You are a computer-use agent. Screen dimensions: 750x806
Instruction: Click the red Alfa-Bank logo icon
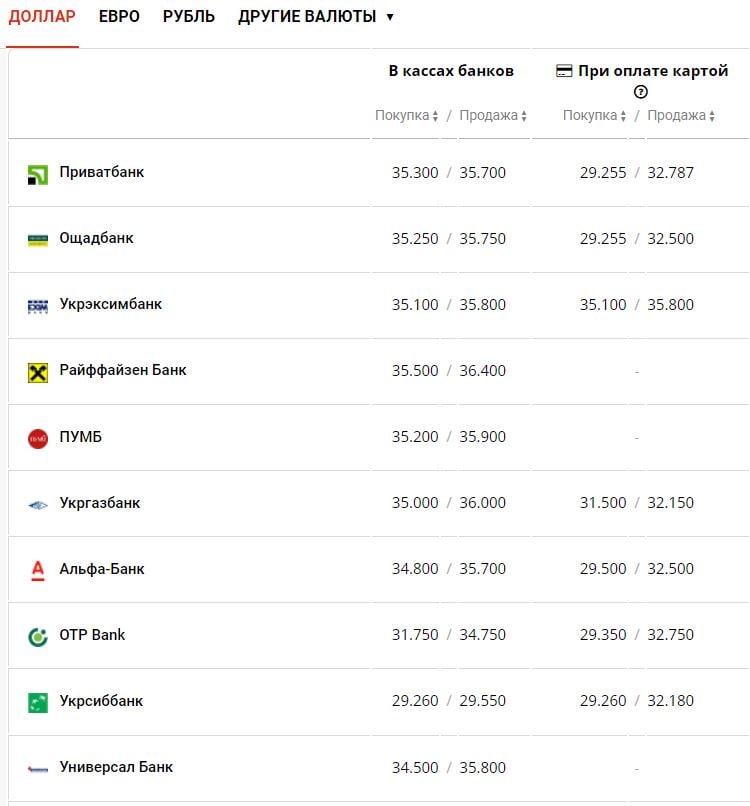tap(38, 570)
